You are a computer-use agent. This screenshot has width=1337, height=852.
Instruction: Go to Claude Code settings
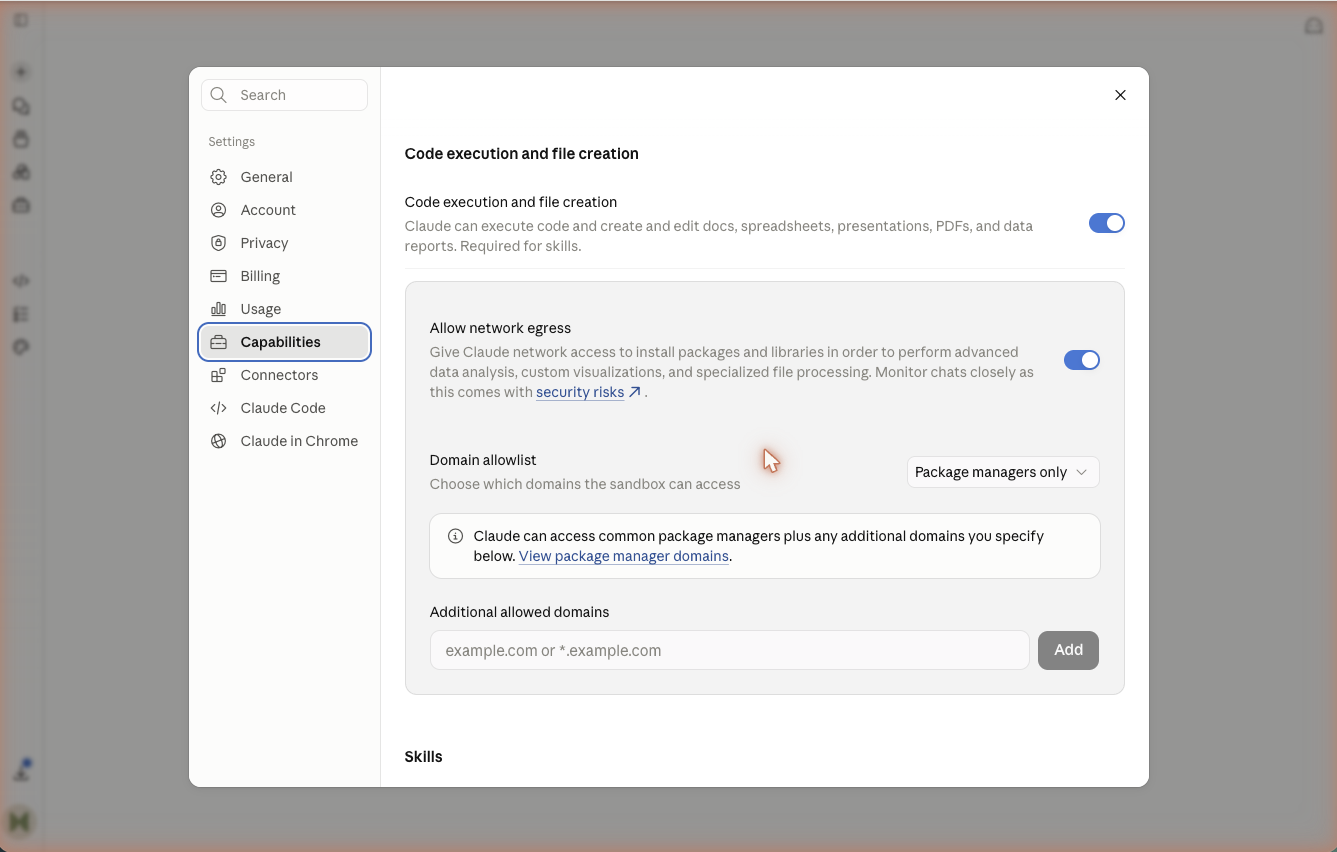pos(284,408)
